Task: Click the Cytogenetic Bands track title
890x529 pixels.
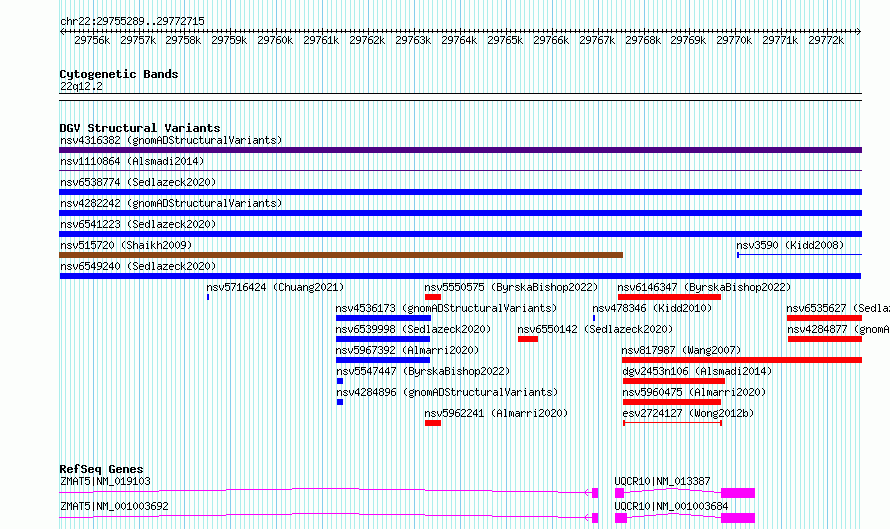Action: (119, 74)
